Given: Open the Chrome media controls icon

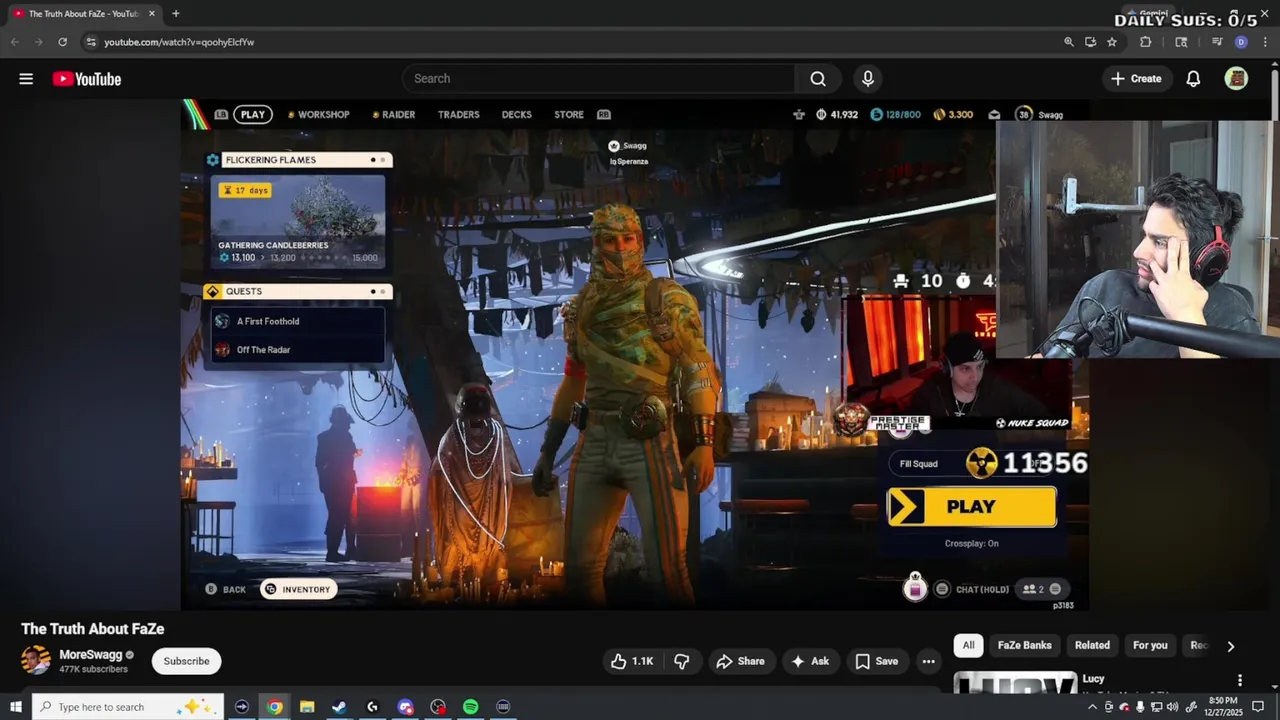Looking at the screenshot, I should (x=1217, y=42).
